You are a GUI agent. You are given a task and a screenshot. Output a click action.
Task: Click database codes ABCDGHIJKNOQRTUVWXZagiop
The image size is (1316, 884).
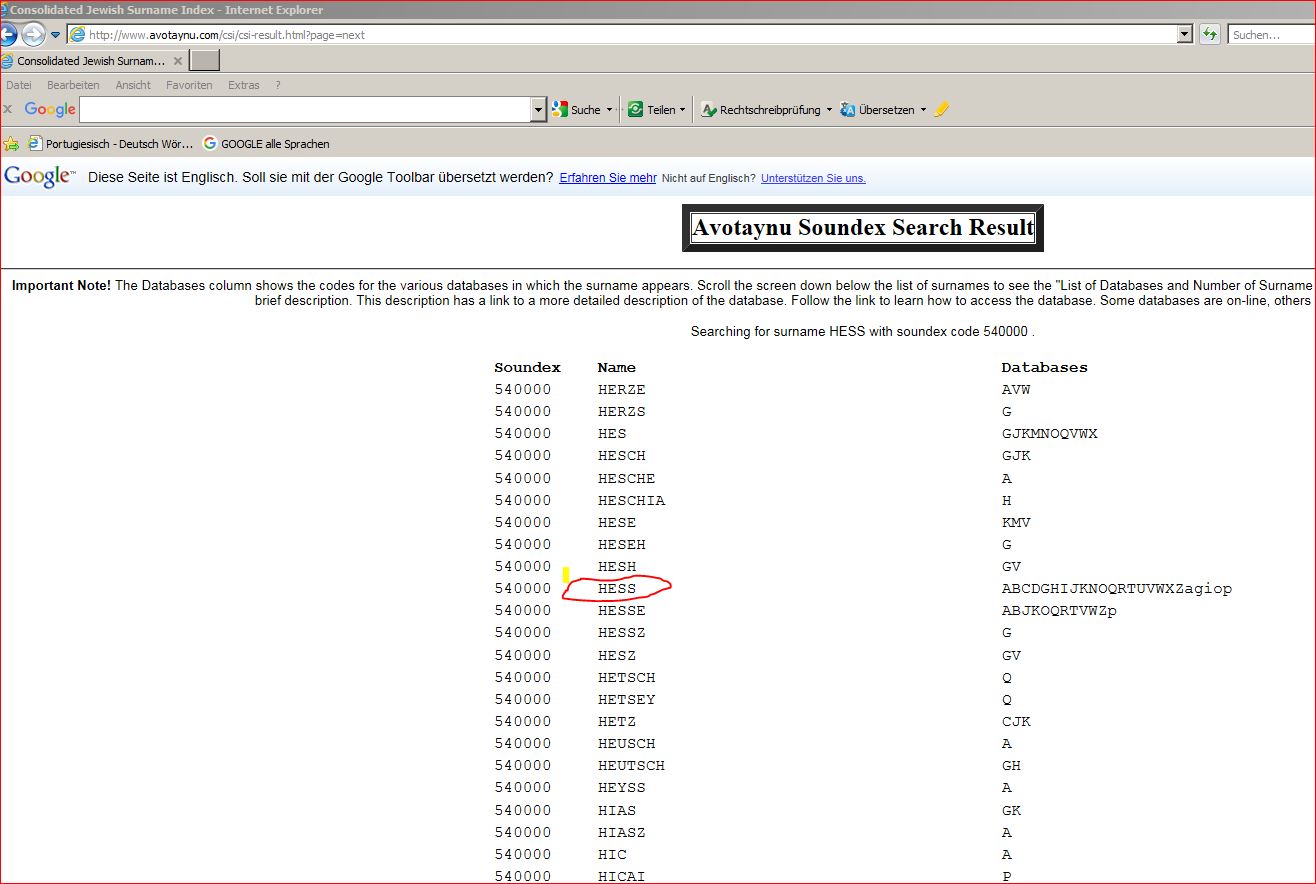click(x=1117, y=588)
